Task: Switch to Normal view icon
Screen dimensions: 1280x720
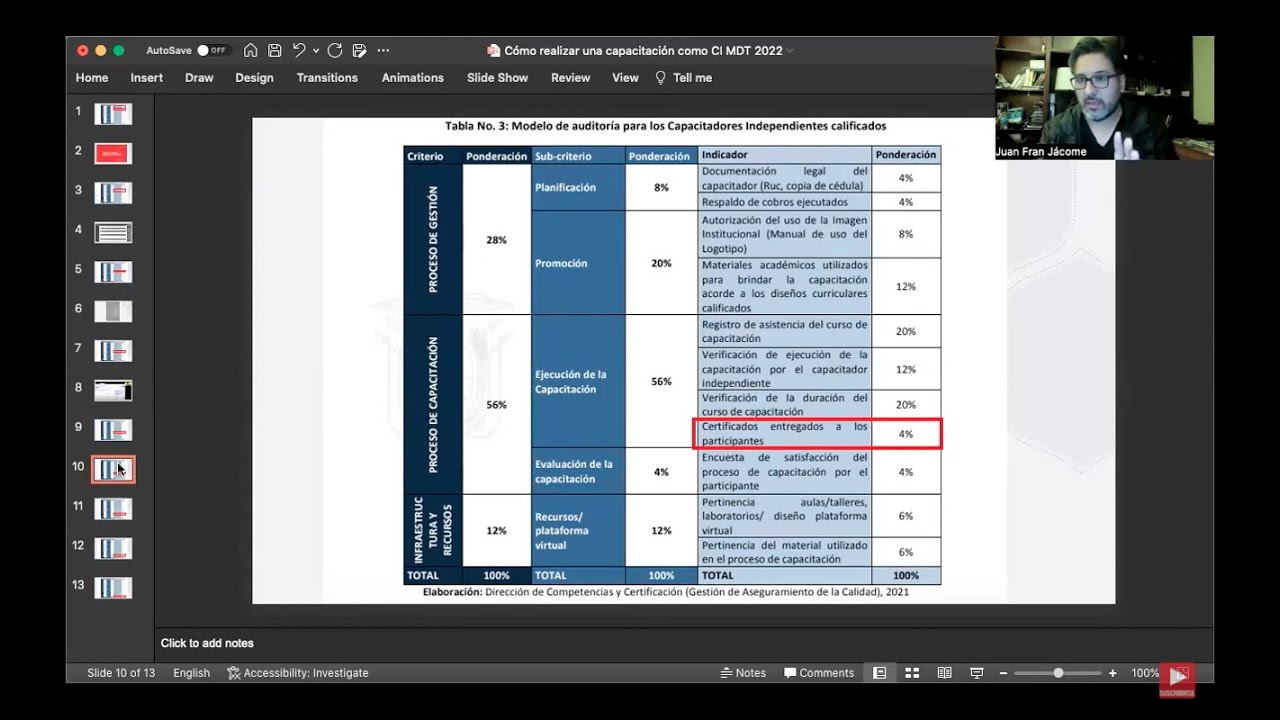Action: (x=880, y=673)
